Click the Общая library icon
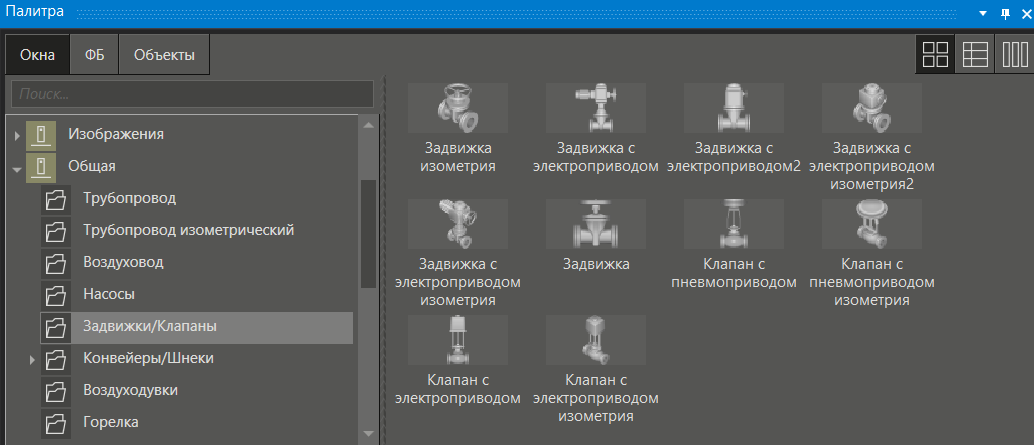 (x=41, y=167)
